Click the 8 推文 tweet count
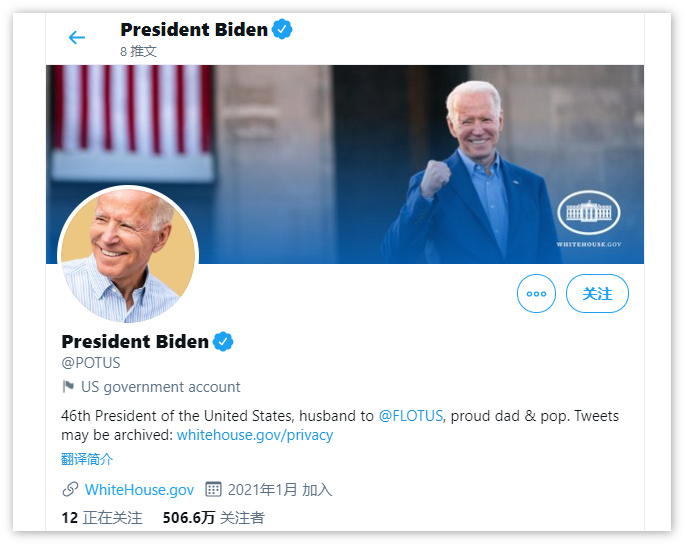This screenshot has height=545, width=685. coord(138,51)
